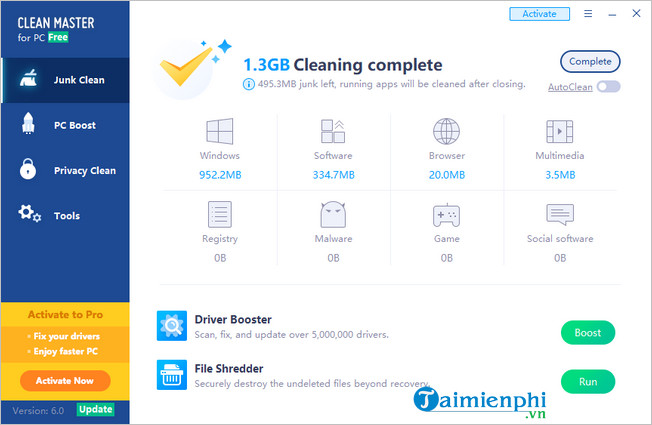
Task: Select the Browser globe icon
Action: coord(446,131)
